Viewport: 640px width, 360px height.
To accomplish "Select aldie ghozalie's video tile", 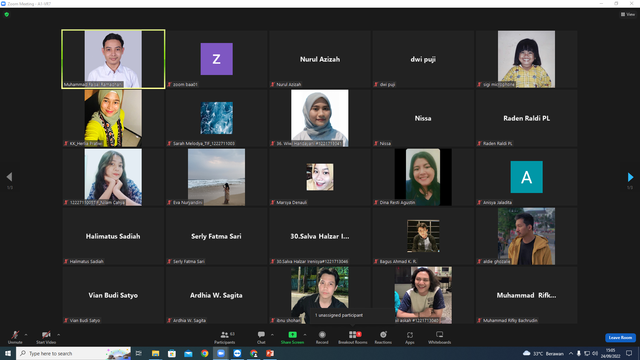I will 526,236.
